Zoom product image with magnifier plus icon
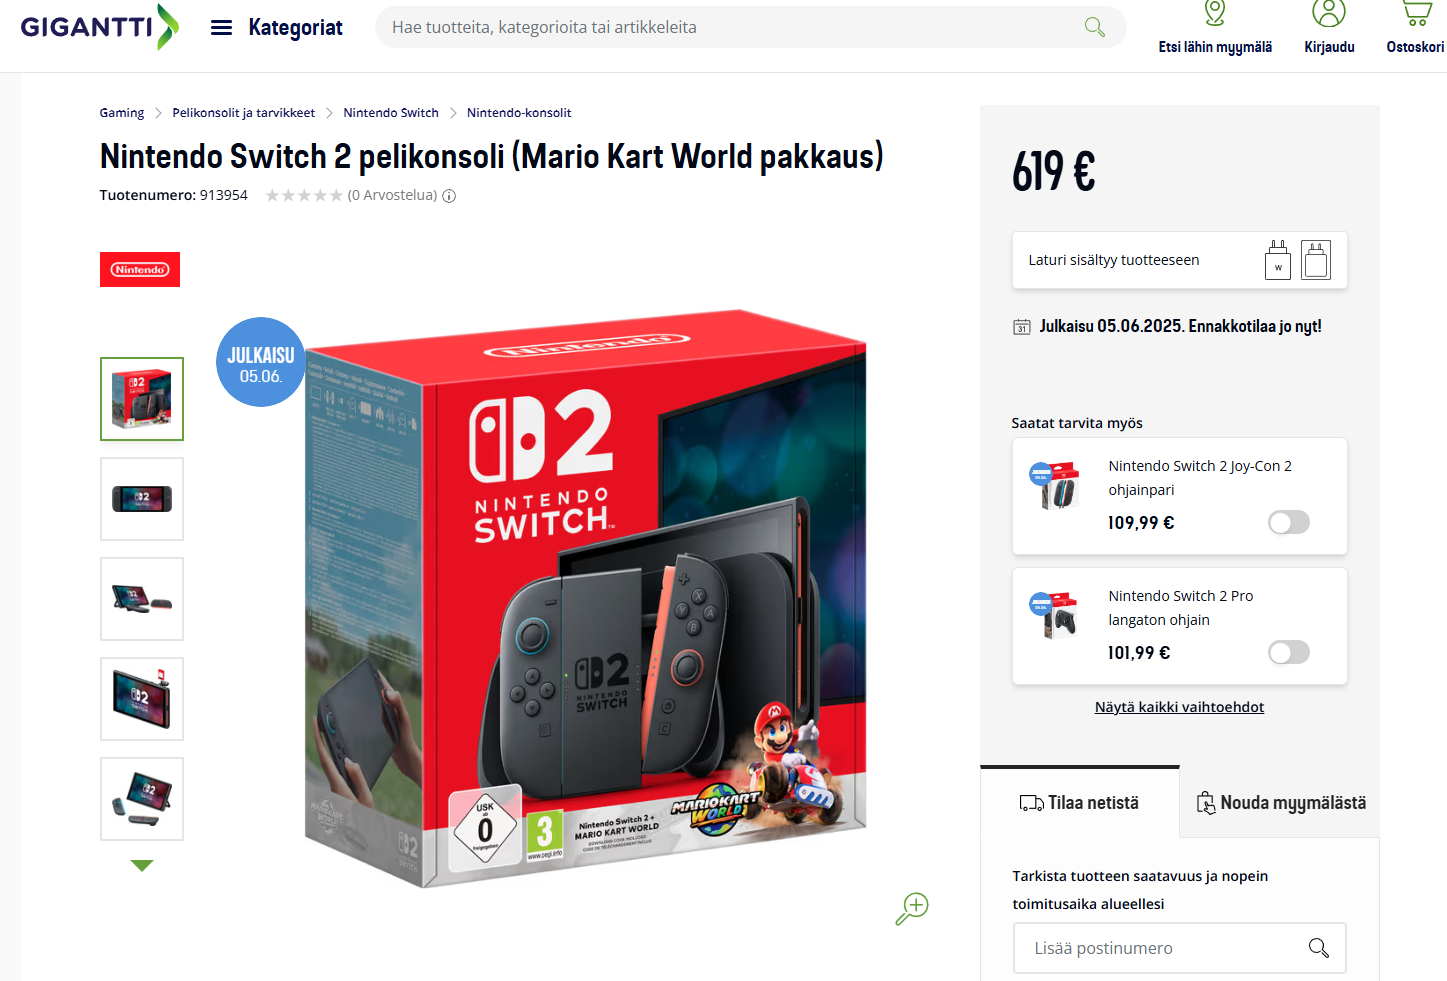The height and width of the screenshot is (981, 1447). [x=912, y=908]
